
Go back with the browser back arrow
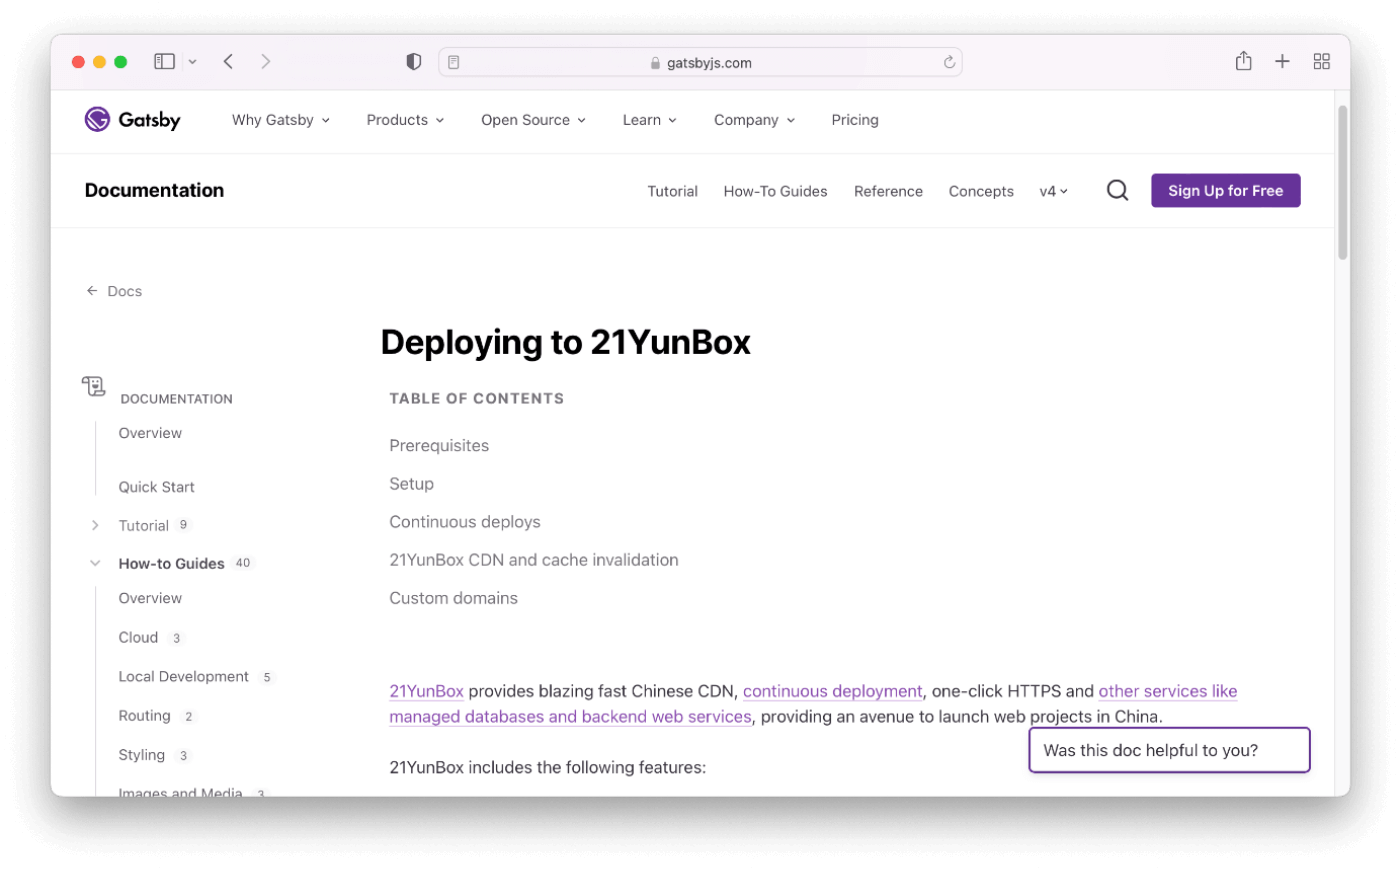[x=229, y=62]
